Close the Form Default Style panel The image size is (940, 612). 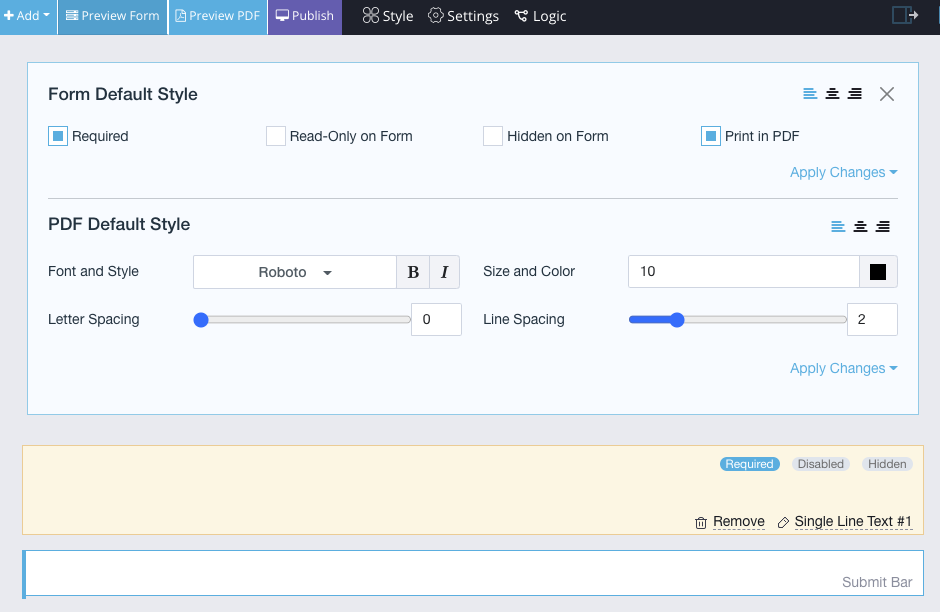click(886, 94)
